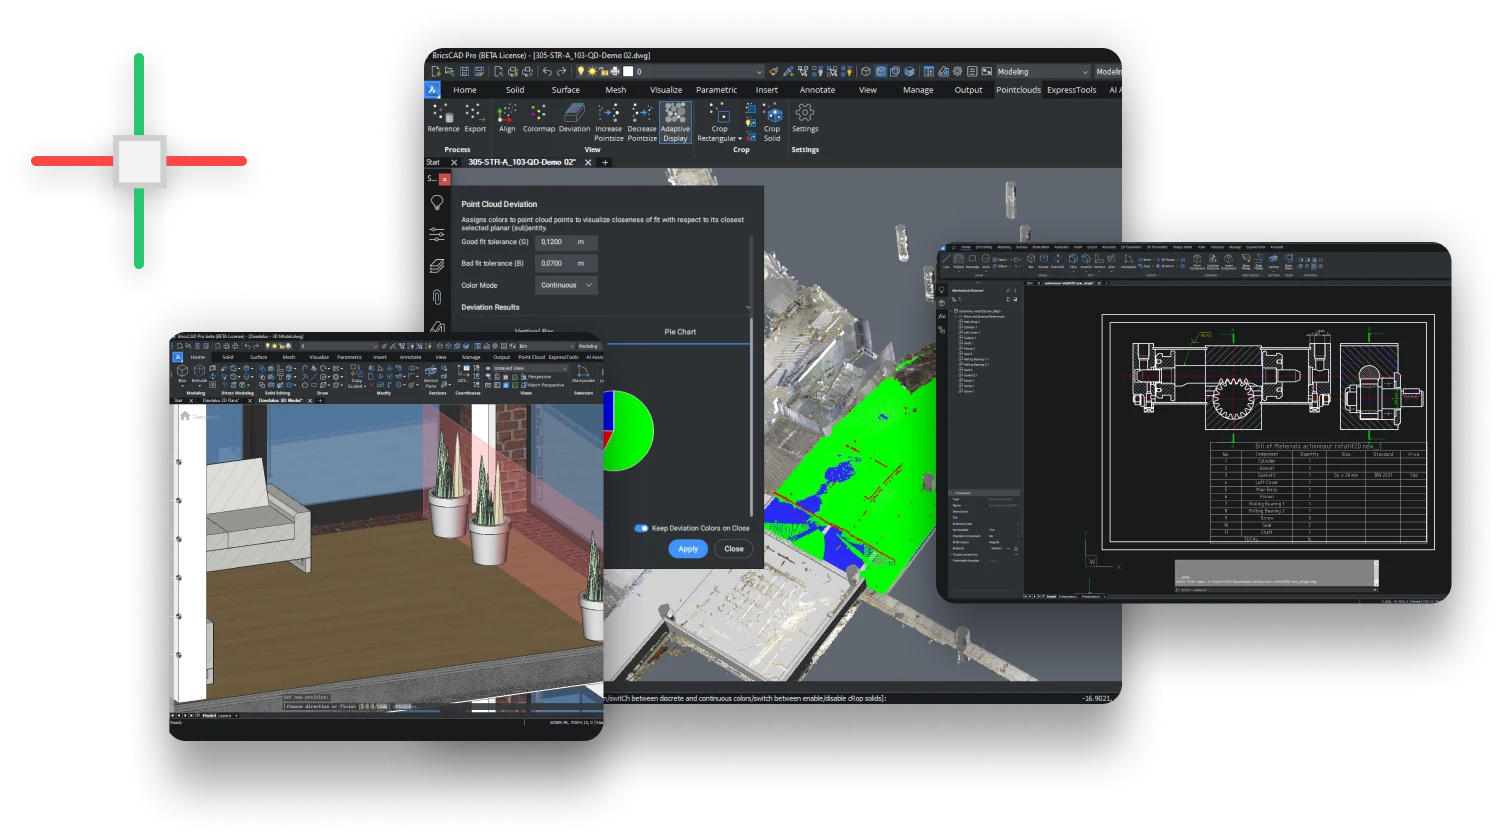Open ExpressTools tab in point cloud window

1071,90
